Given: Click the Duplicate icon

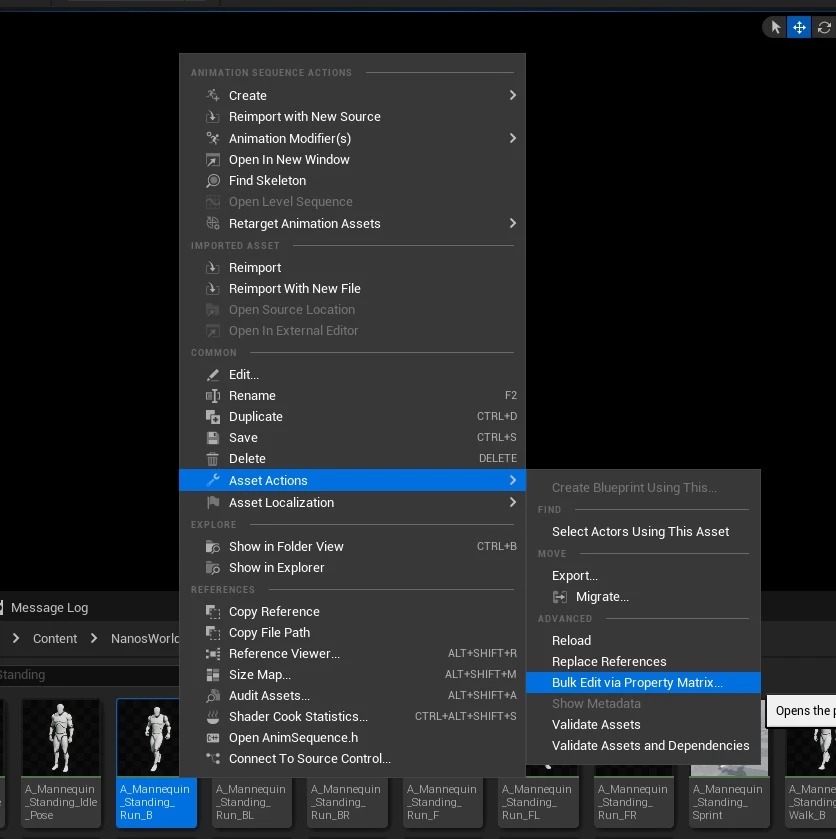Looking at the screenshot, I should (213, 417).
